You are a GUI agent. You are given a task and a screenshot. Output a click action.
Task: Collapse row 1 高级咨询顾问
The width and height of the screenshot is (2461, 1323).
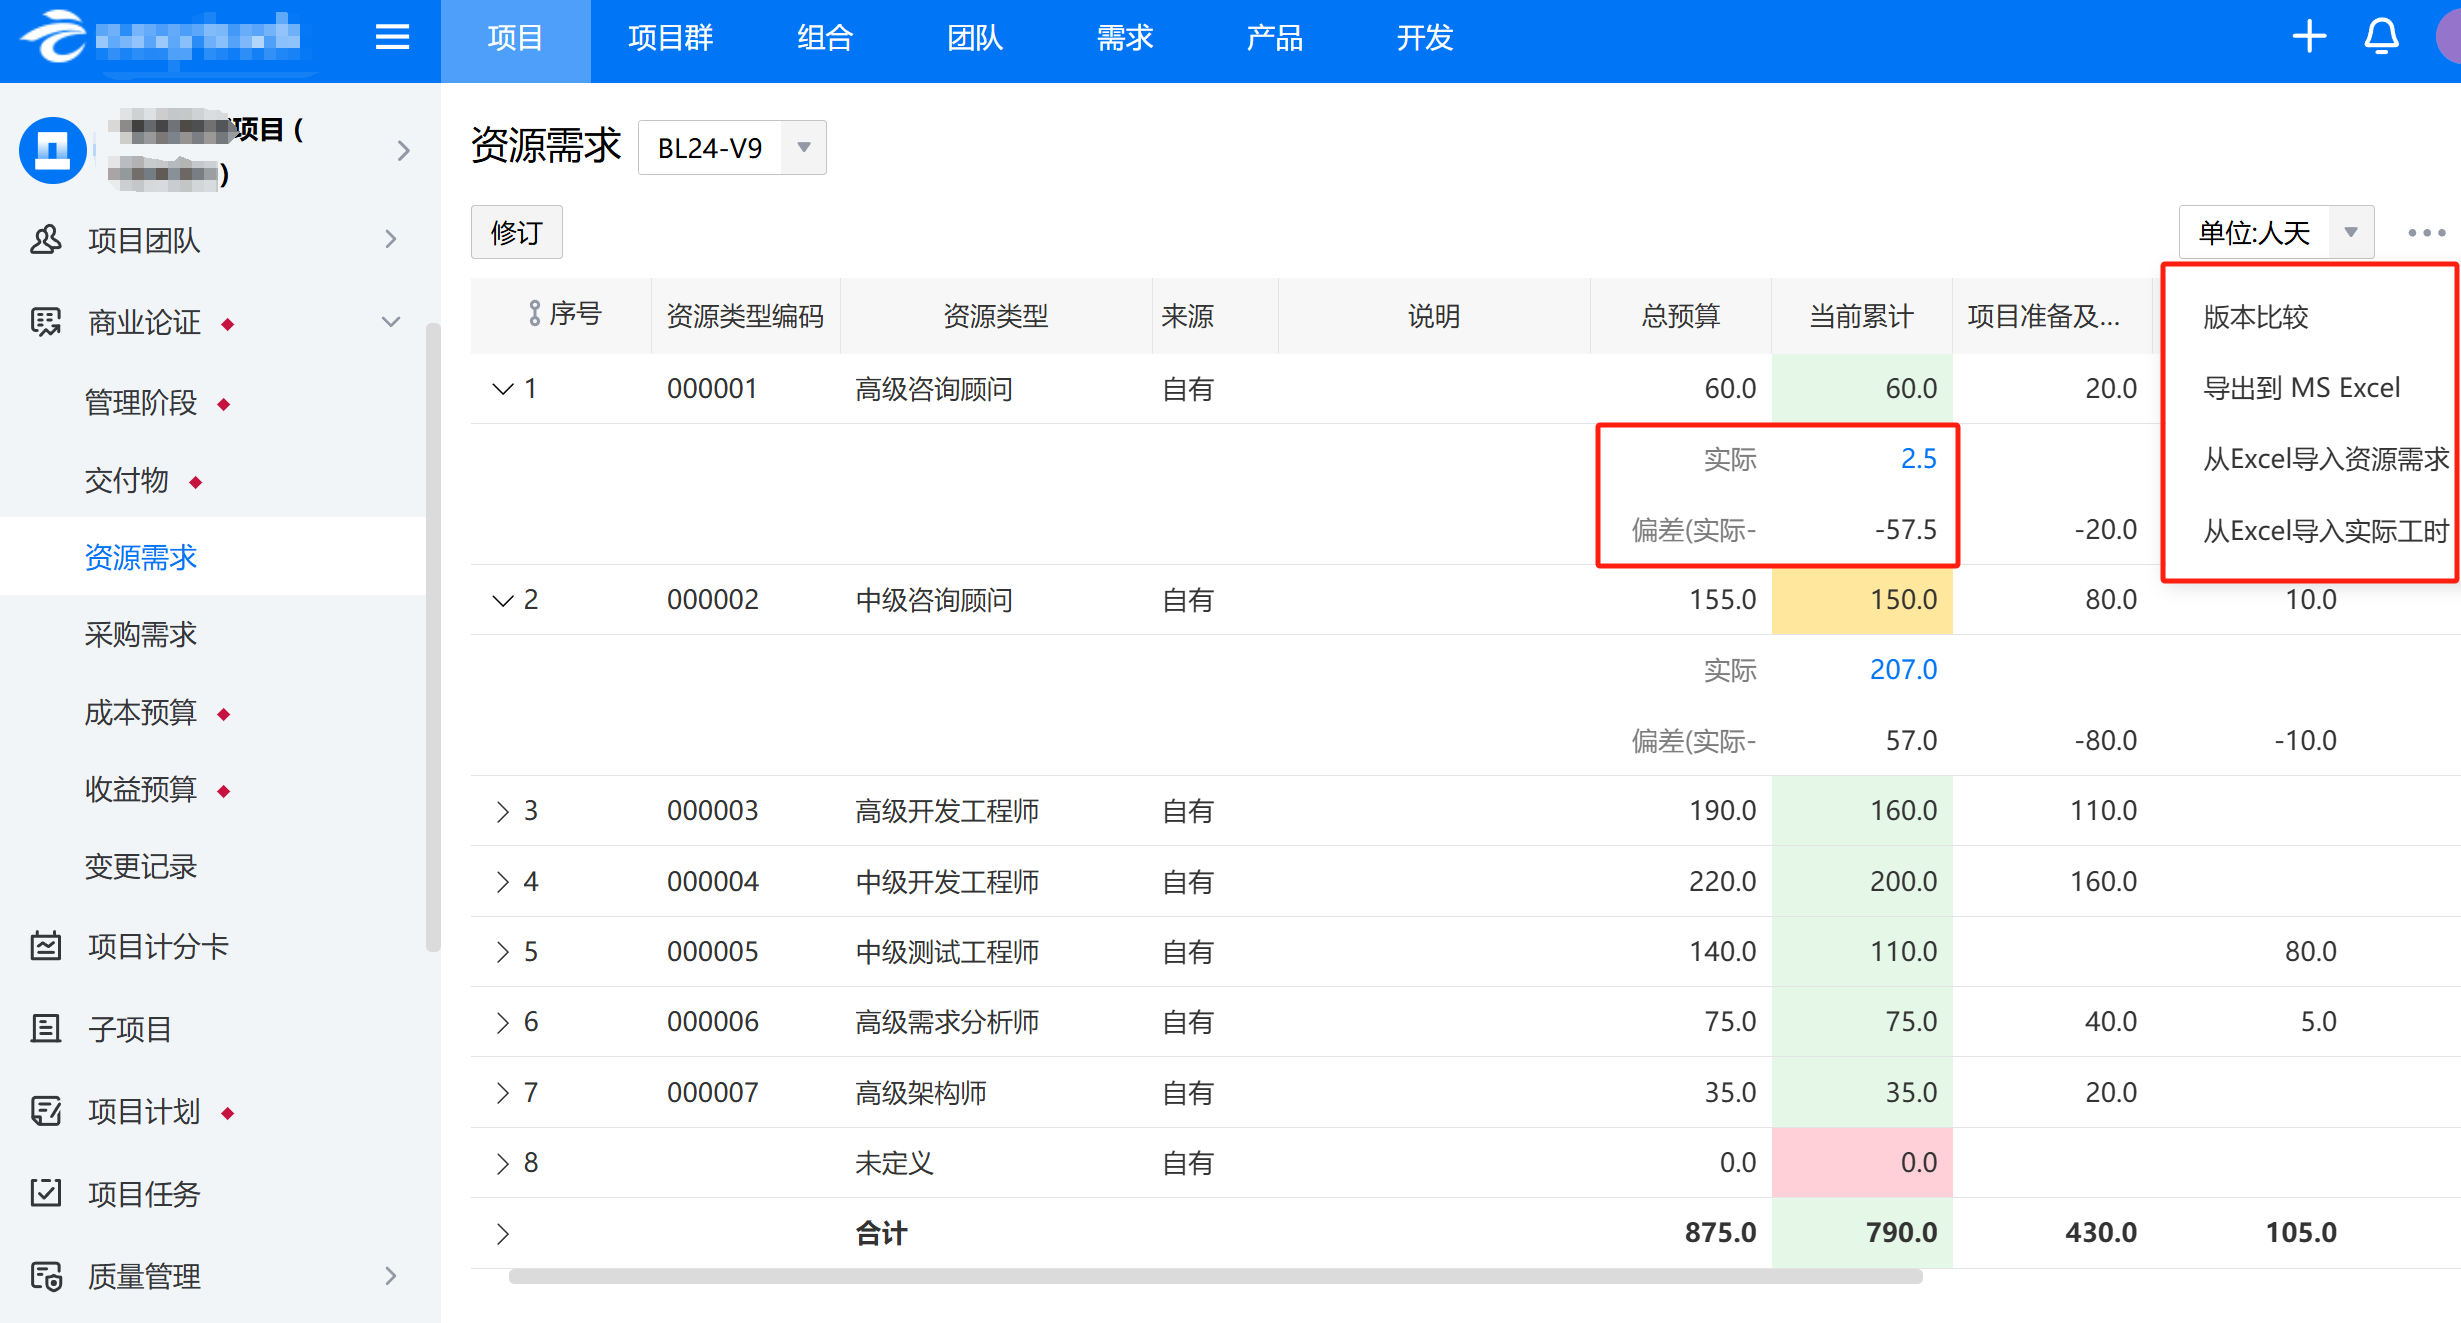coord(502,389)
